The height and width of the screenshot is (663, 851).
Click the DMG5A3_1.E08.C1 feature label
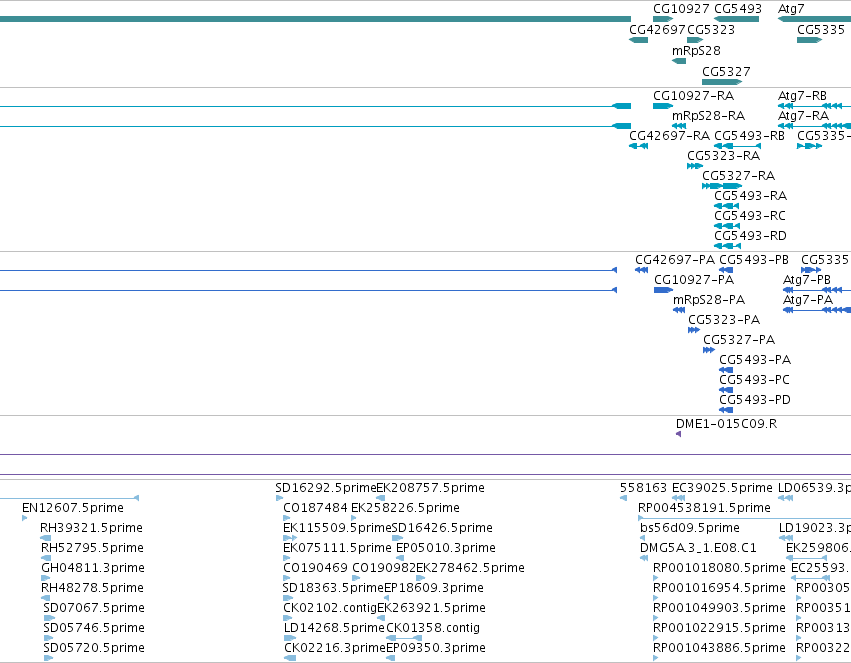tap(698, 549)
